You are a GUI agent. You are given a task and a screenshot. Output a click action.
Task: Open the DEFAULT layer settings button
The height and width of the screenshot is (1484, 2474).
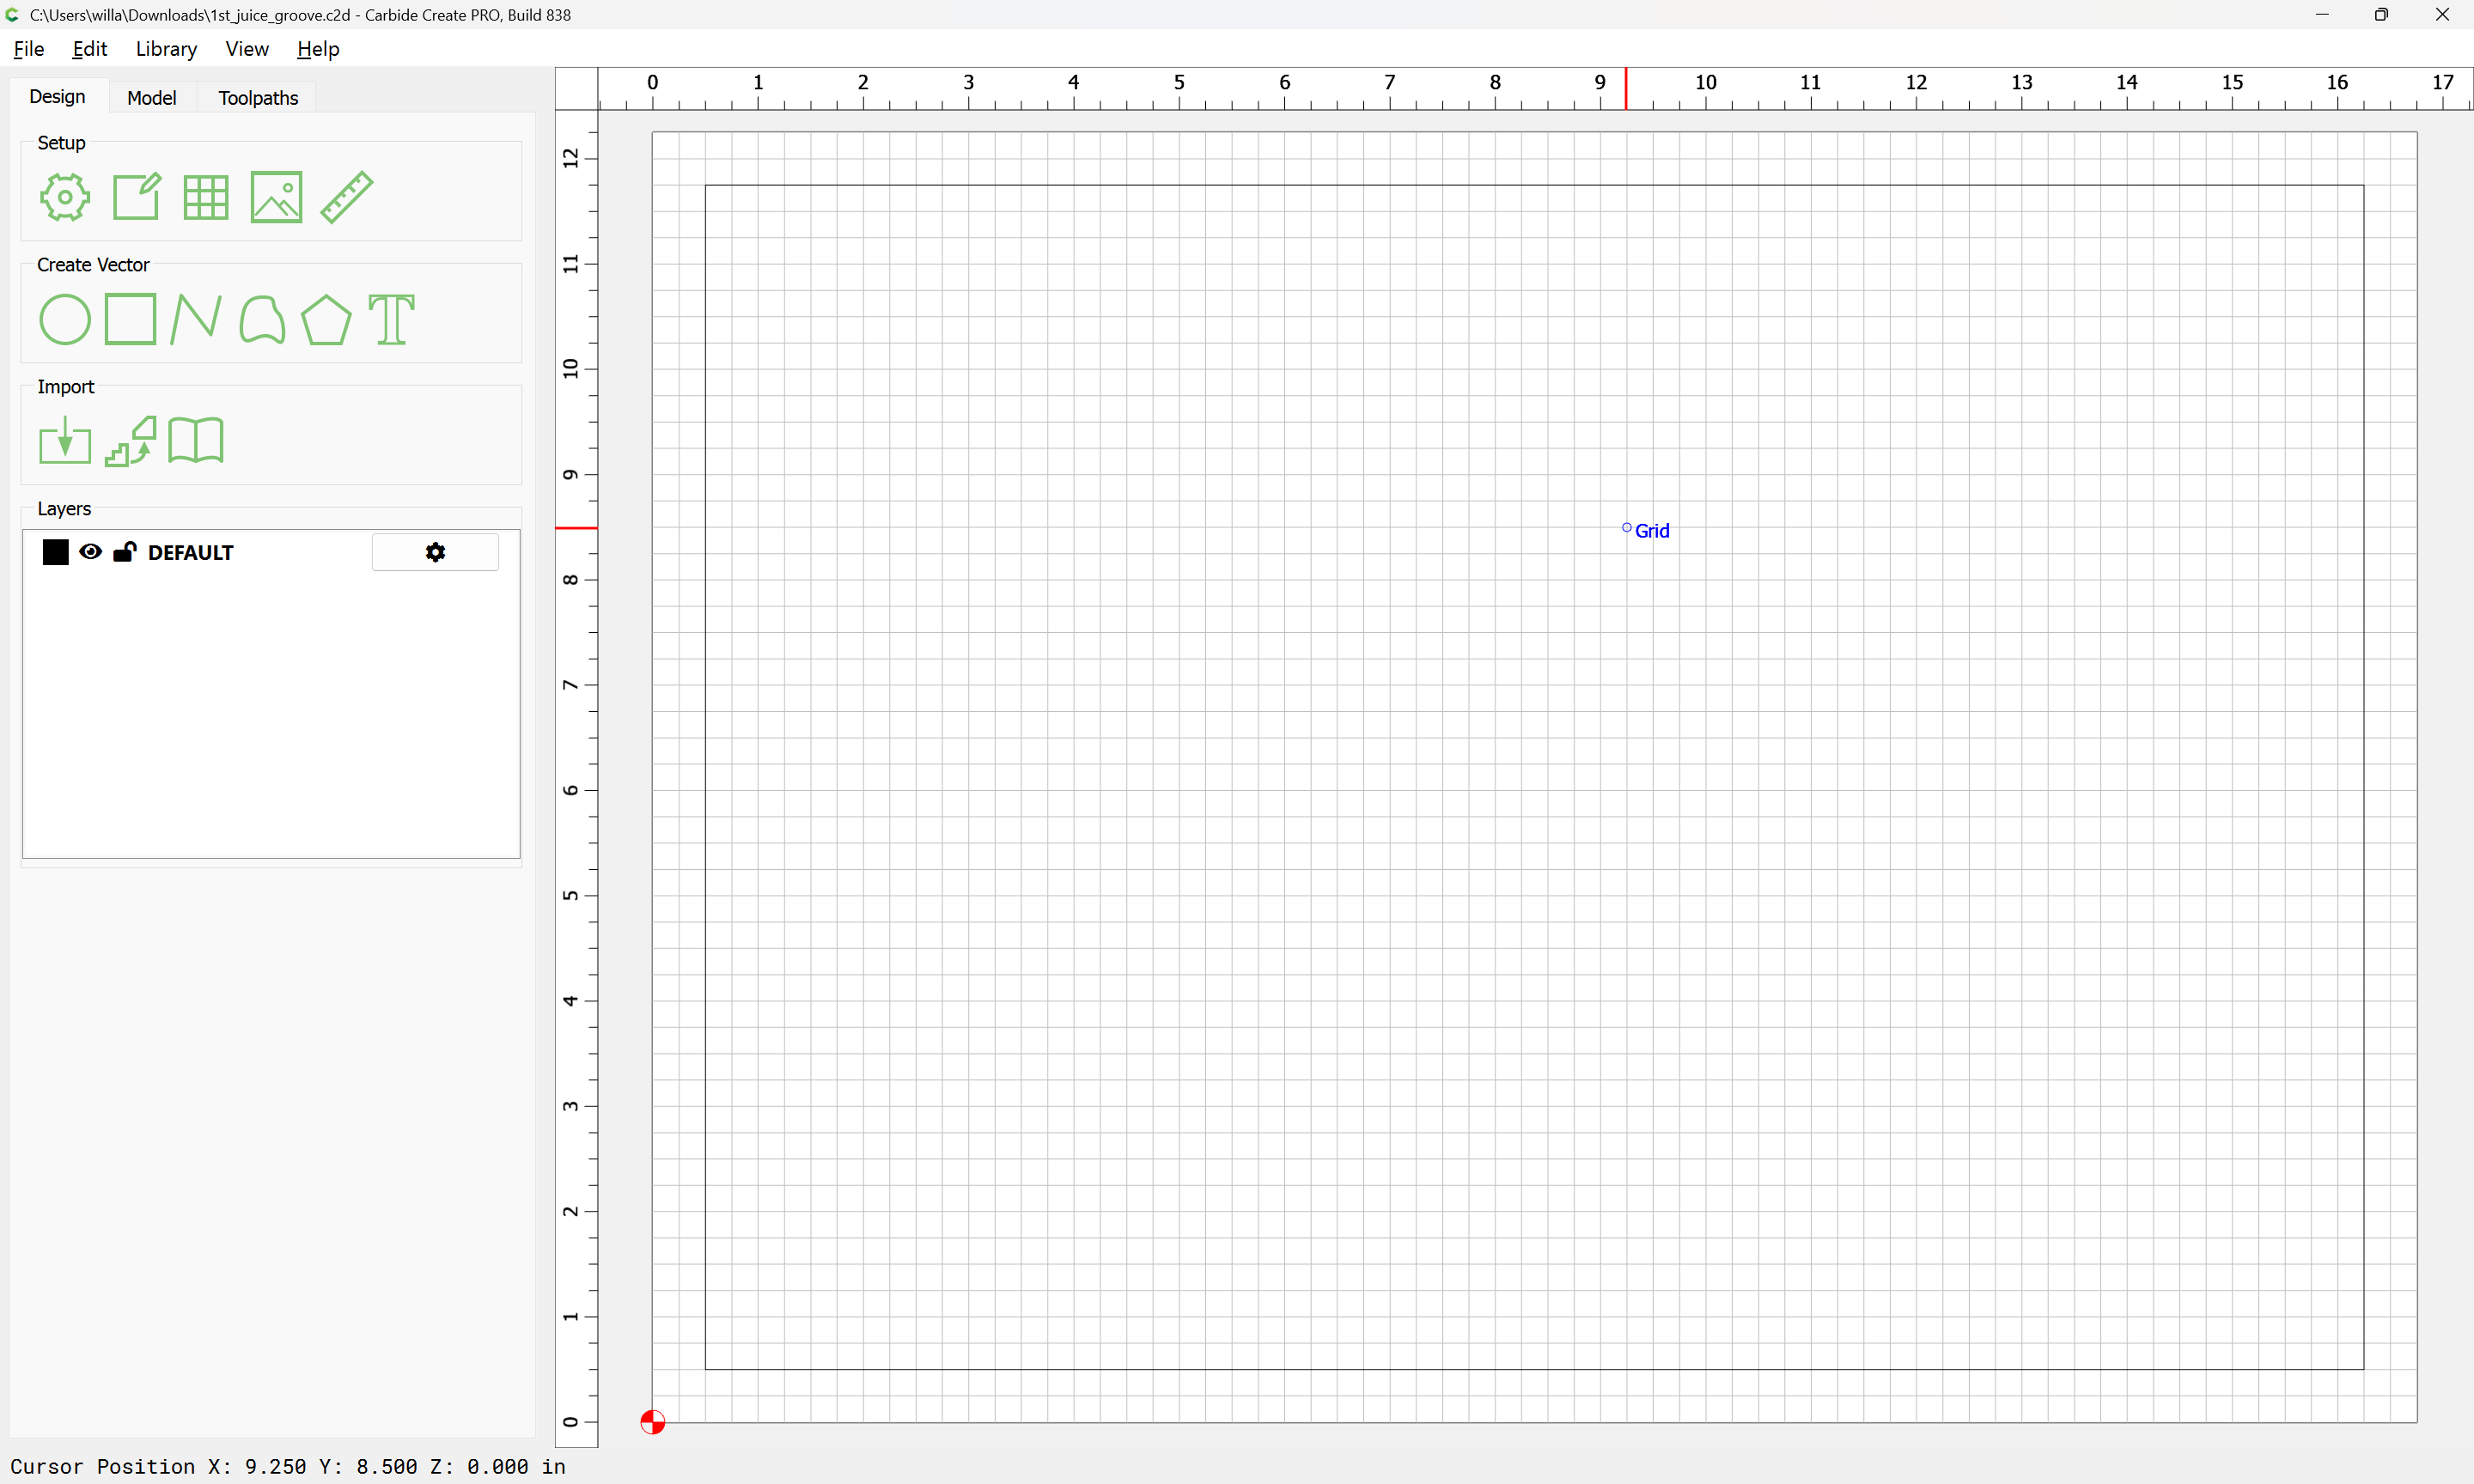(x=435, y=552)
